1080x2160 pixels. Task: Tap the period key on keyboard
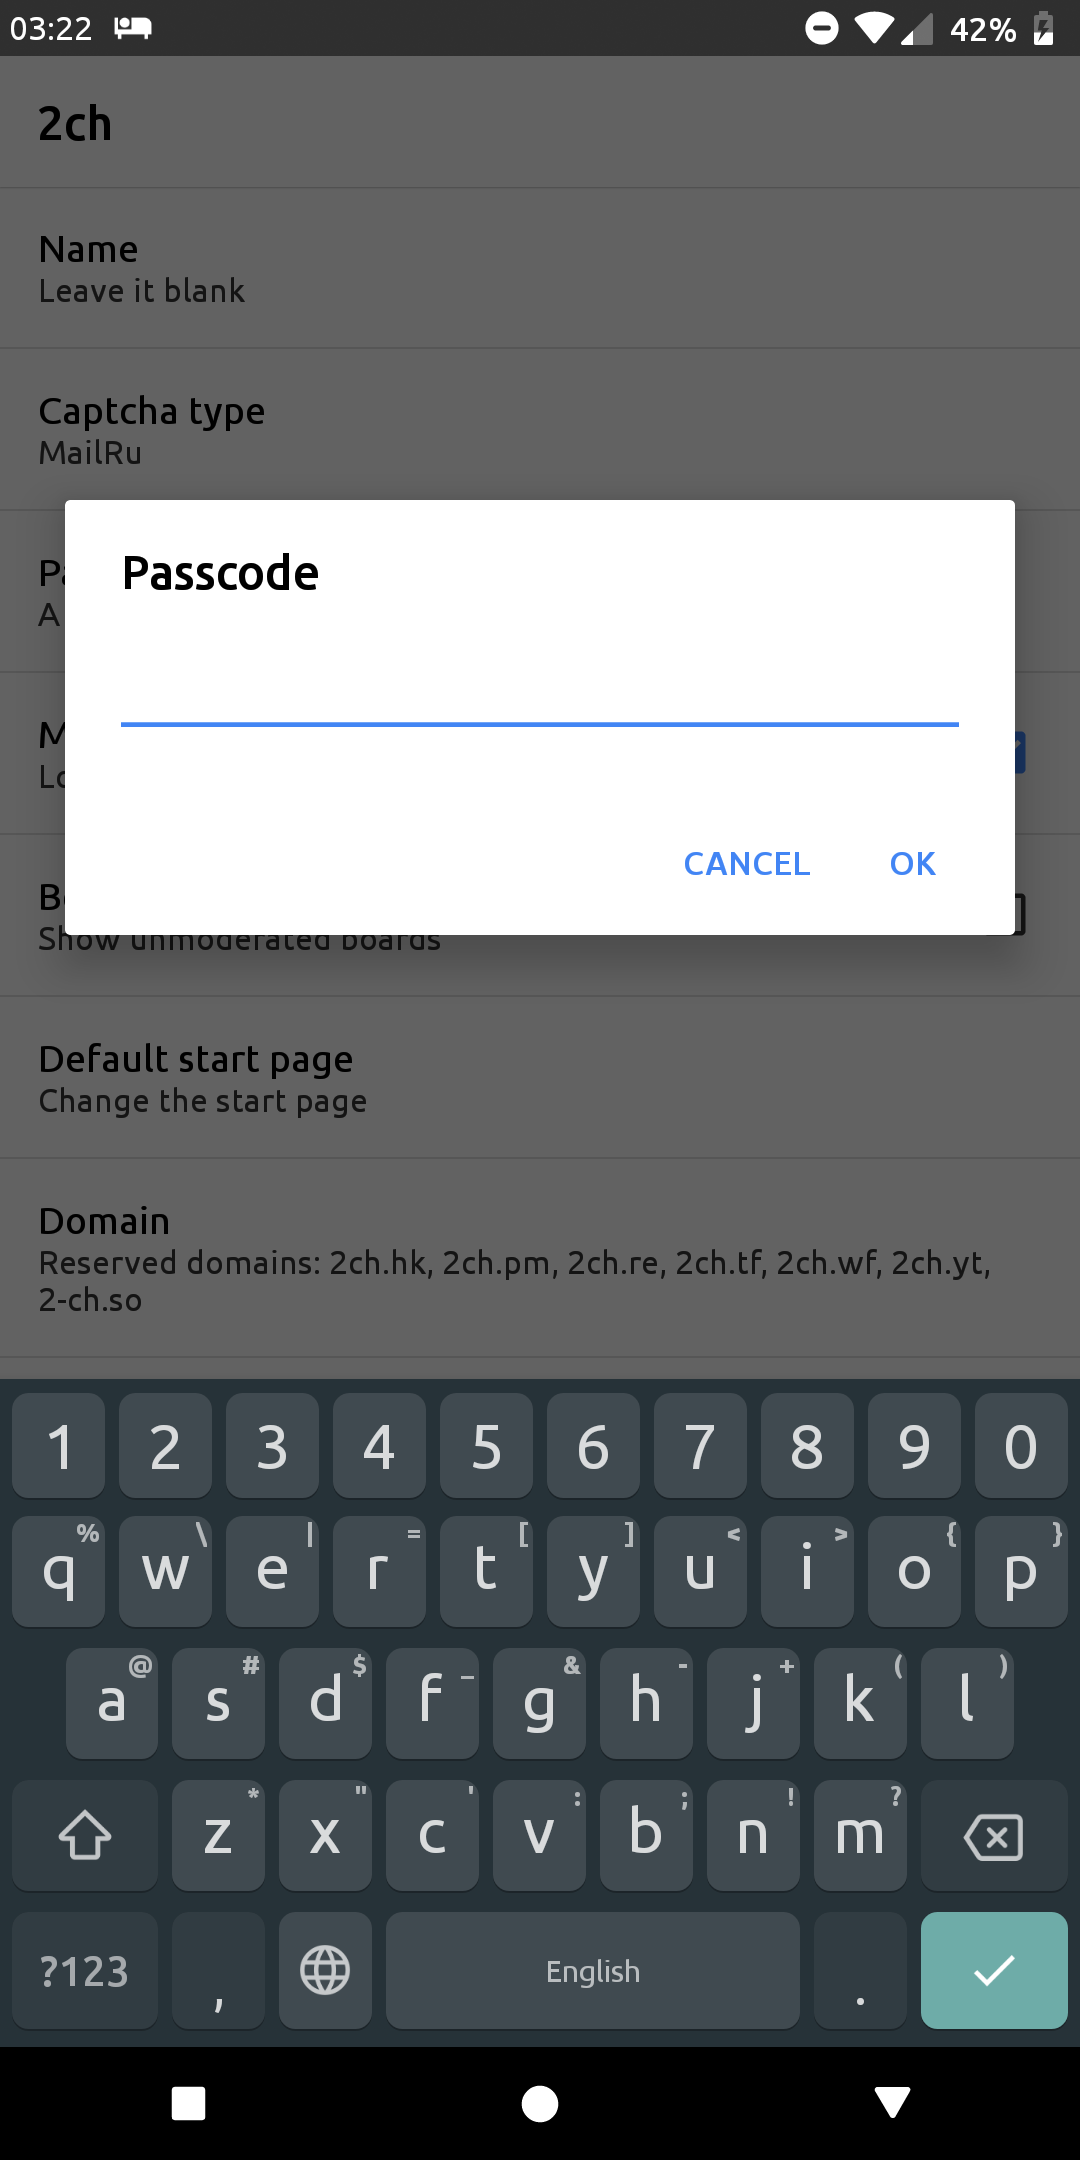point(860,1971)
